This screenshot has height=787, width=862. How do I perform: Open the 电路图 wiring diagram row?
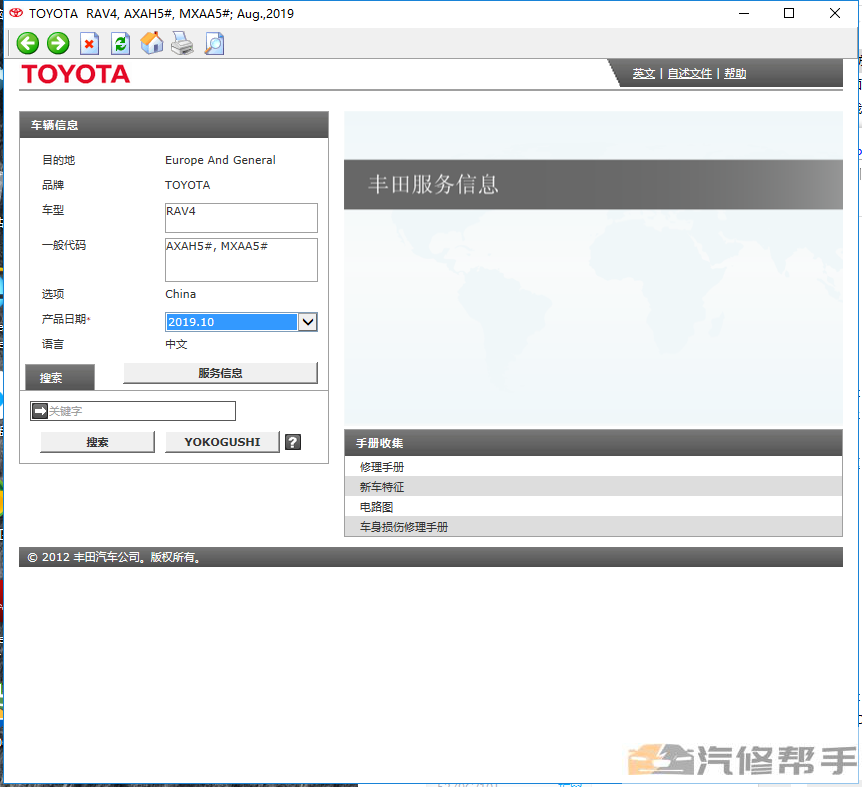[x=593, y=507]
